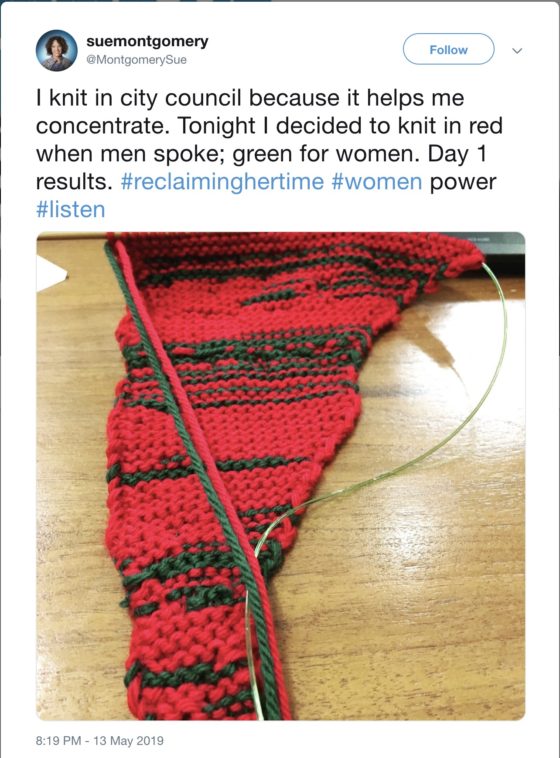Open the 8:19 PM timestamp
560x758 pixels.
click(59, 741)
